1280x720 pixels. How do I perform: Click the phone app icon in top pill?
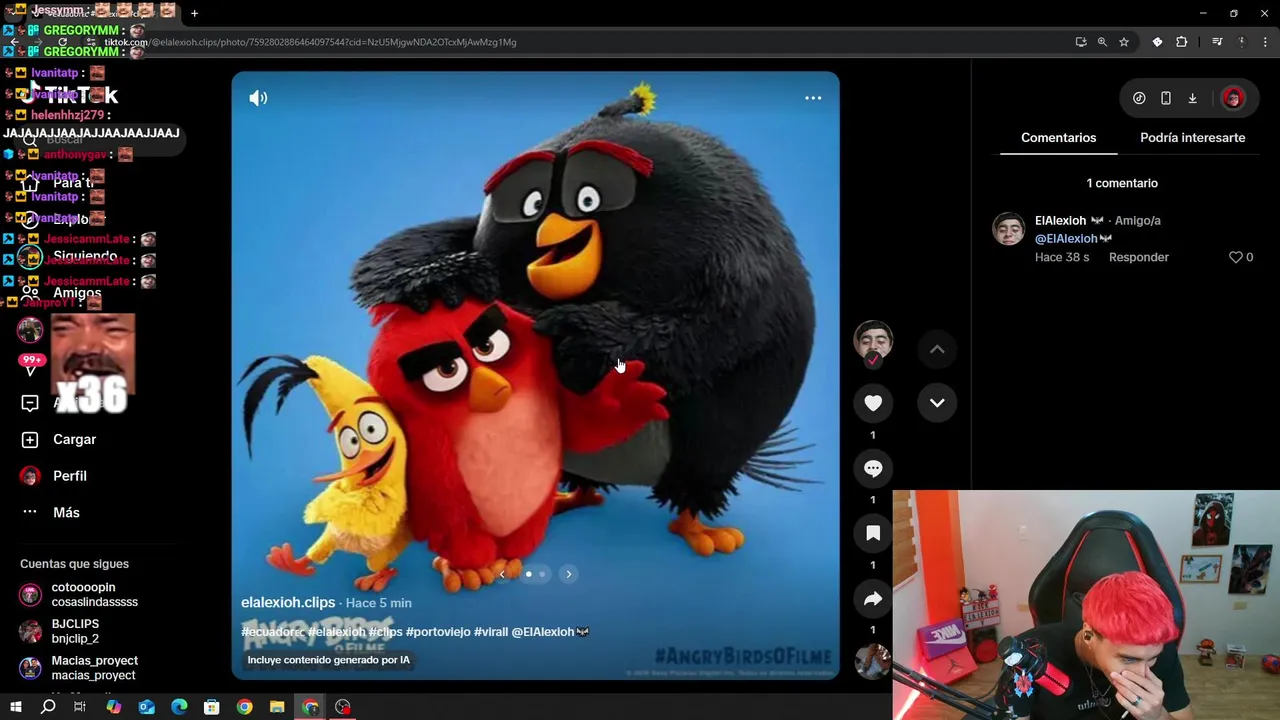tap(1166, 98)
